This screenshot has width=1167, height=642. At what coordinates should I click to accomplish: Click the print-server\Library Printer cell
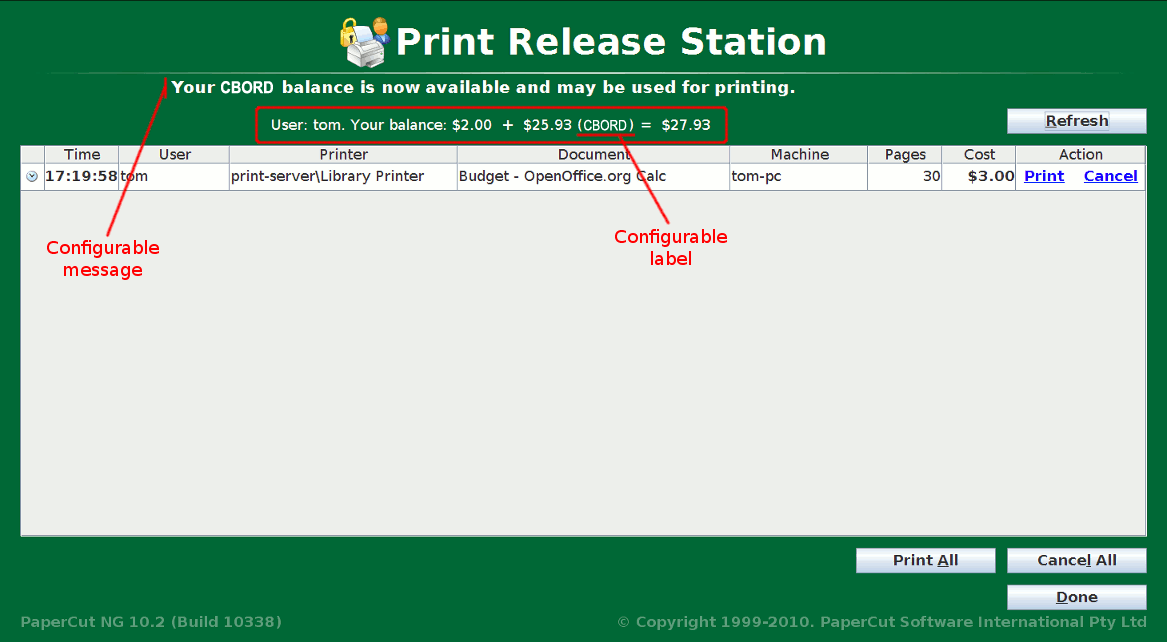(328, 177)
